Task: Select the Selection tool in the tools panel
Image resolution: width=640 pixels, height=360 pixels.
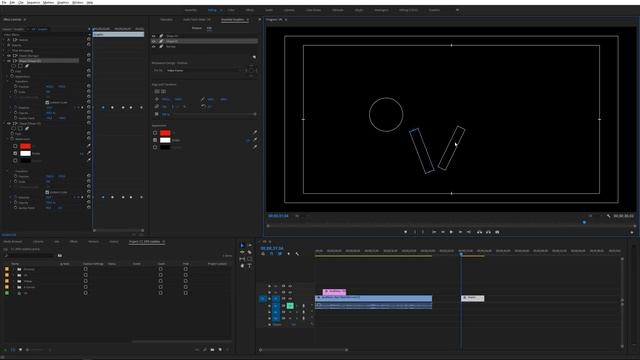Action: 242,245
